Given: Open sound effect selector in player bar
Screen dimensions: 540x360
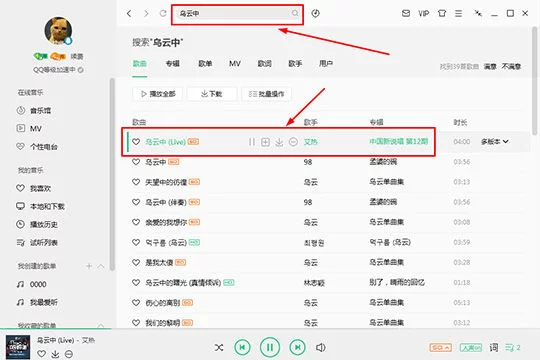Looking at the screenshot, I should click(x=471, y=348).
